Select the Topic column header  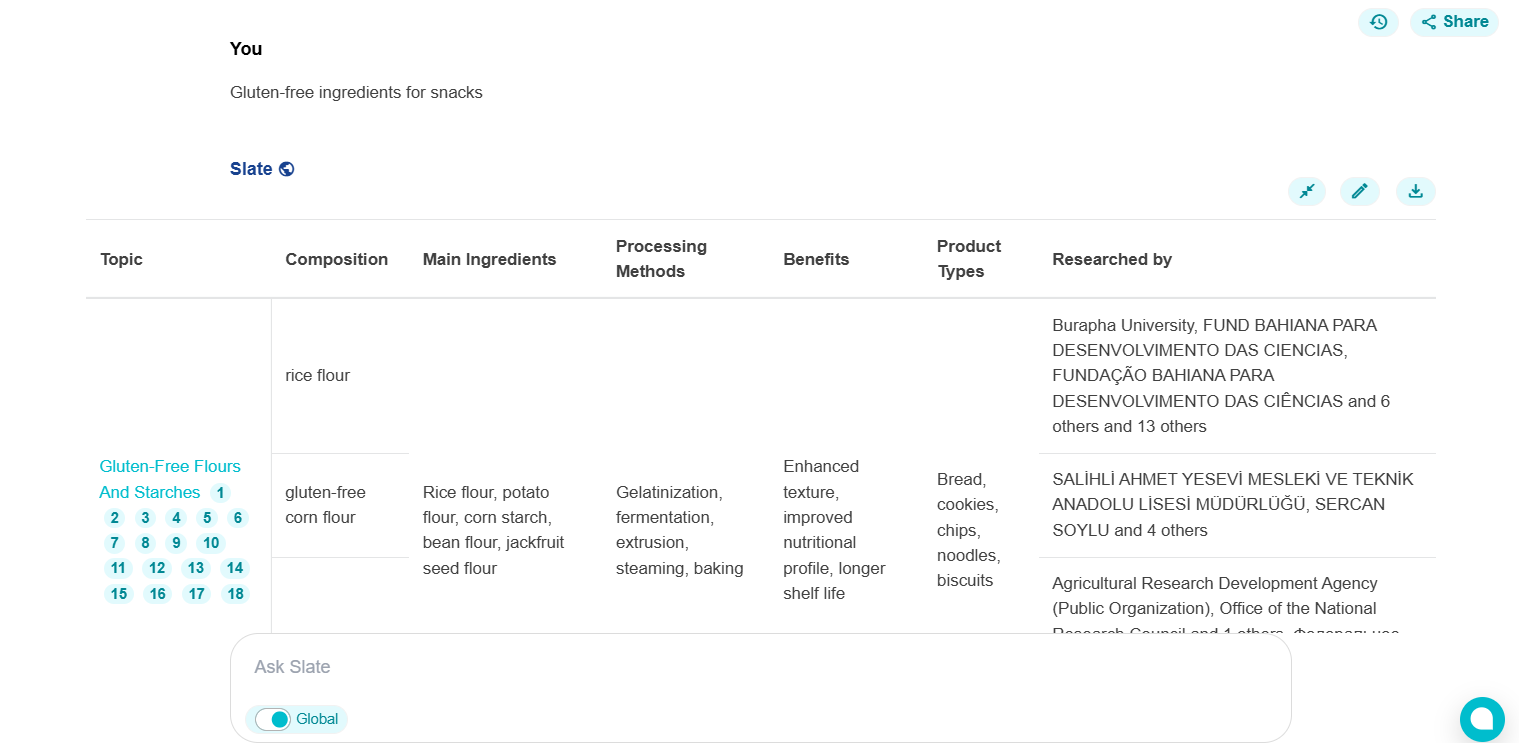[121, 258]
